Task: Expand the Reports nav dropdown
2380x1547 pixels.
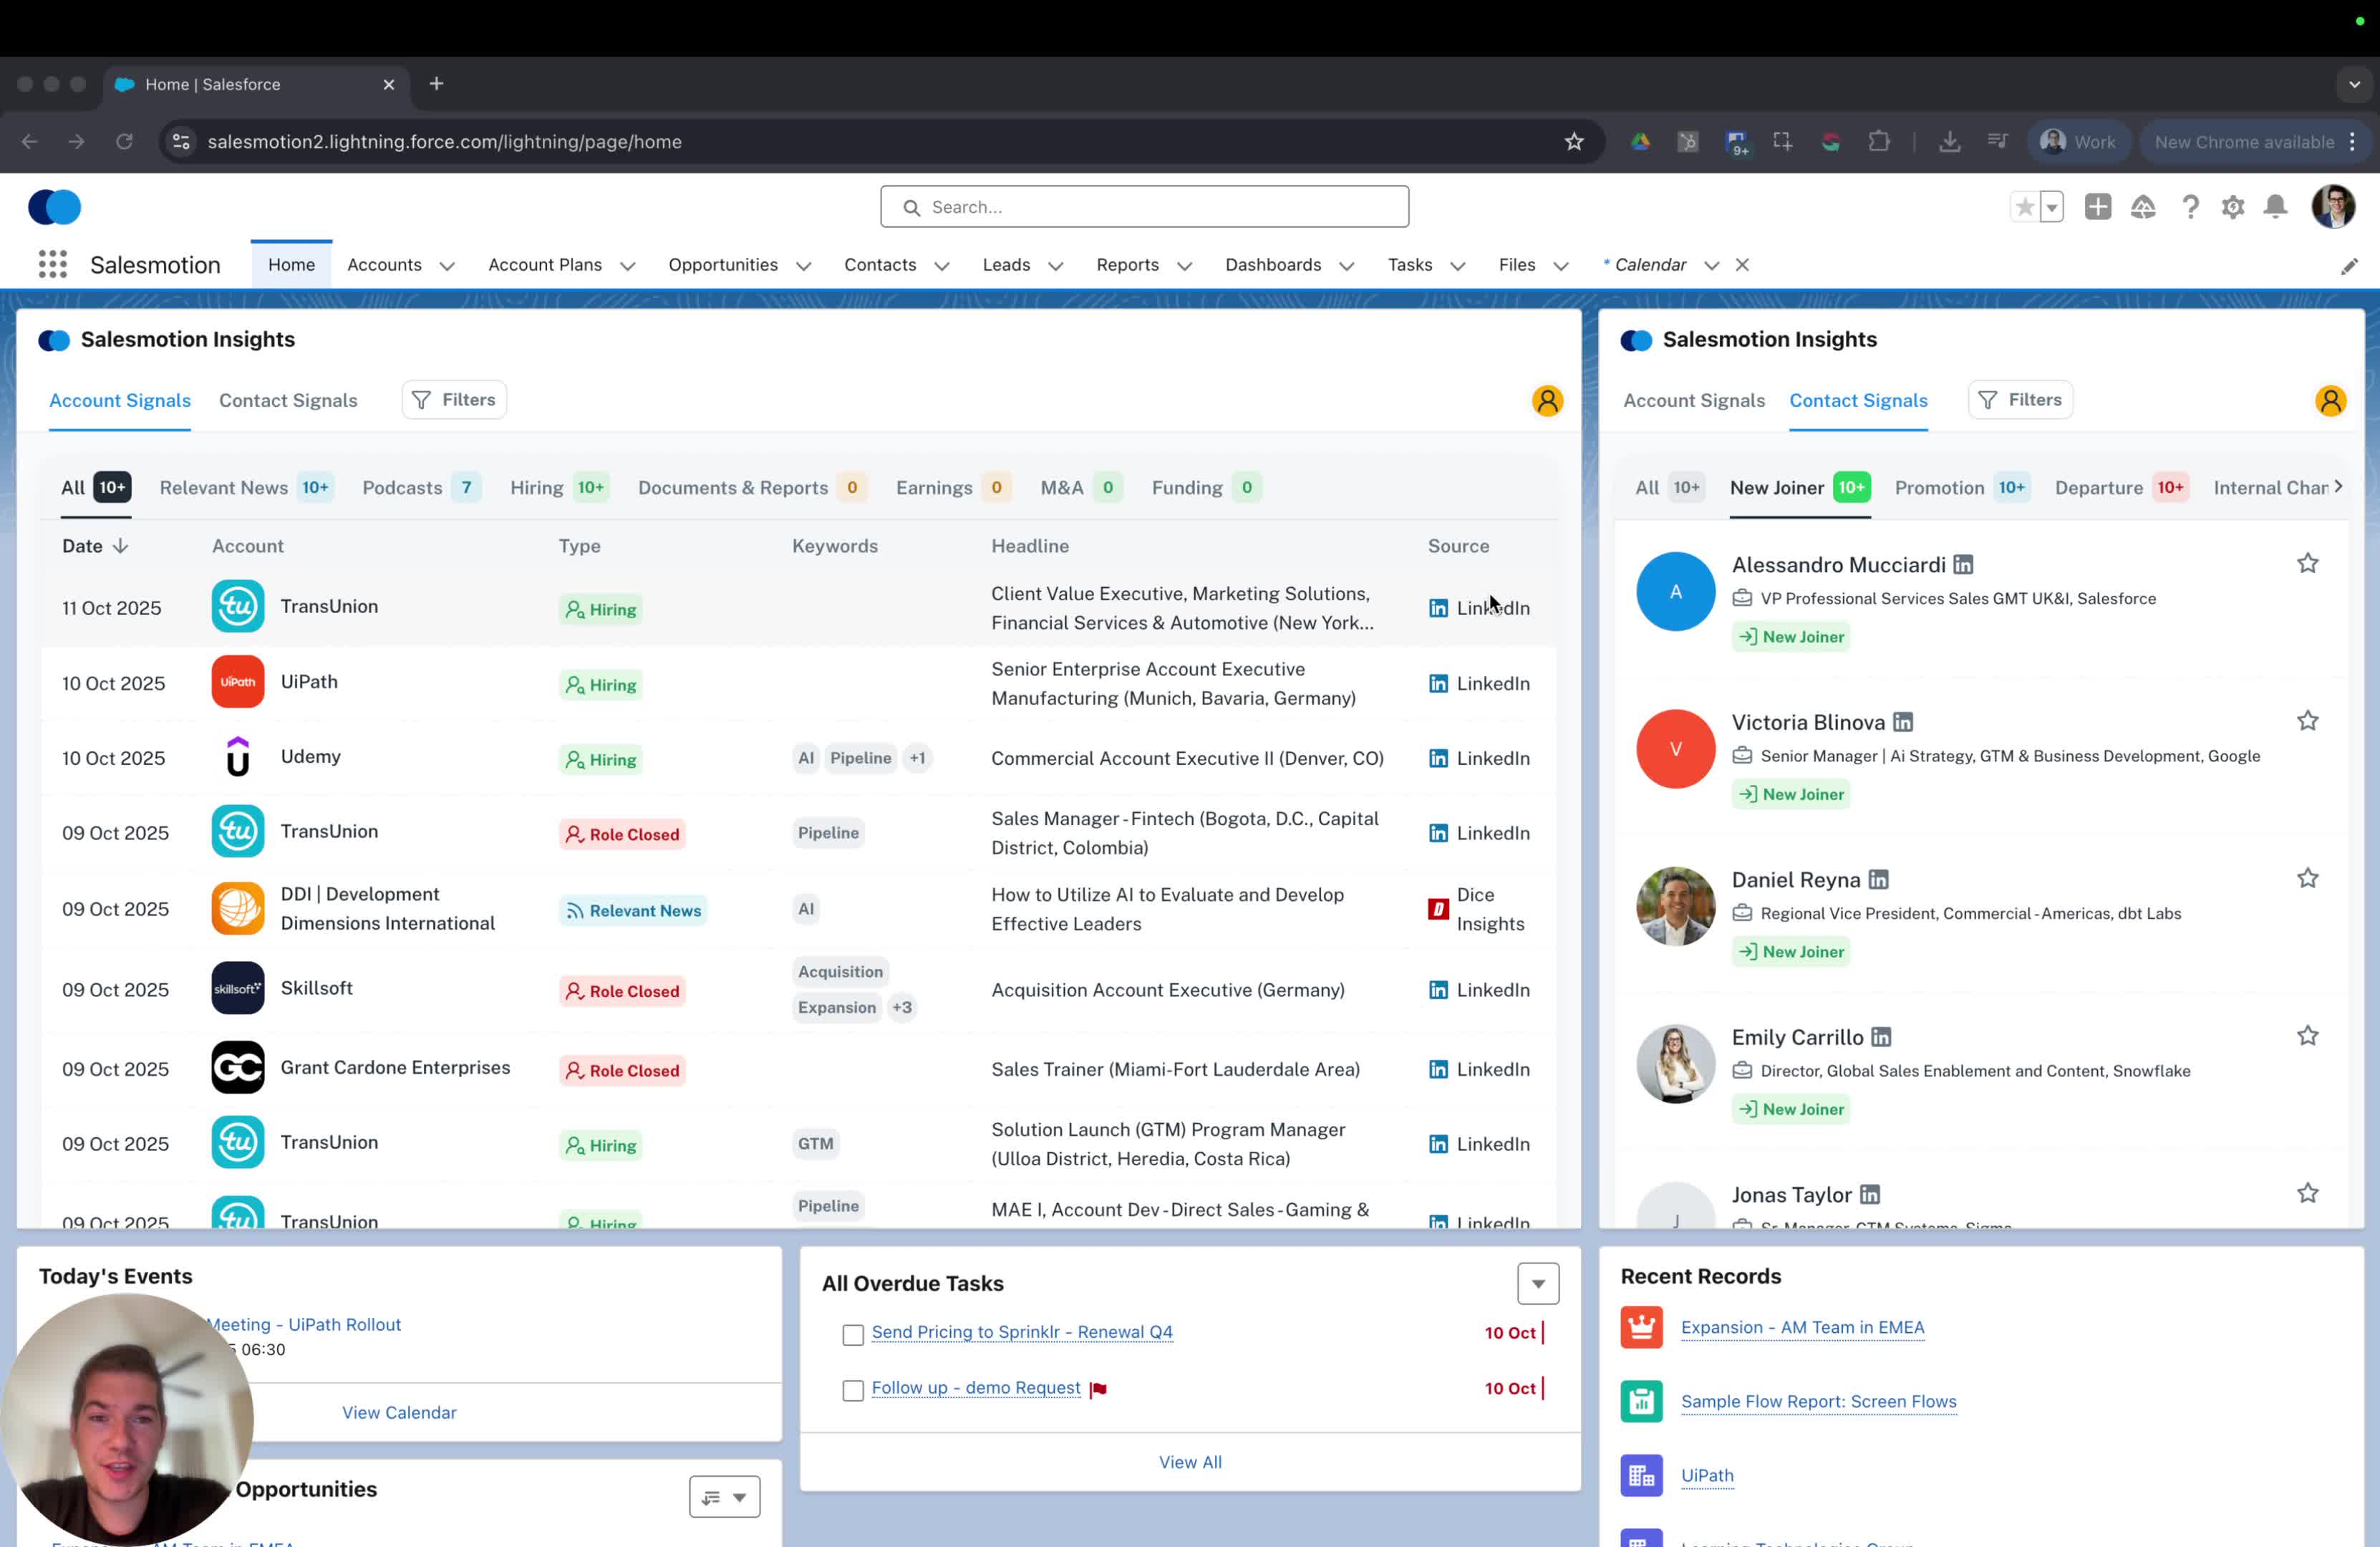Action: click(1184, 266)
